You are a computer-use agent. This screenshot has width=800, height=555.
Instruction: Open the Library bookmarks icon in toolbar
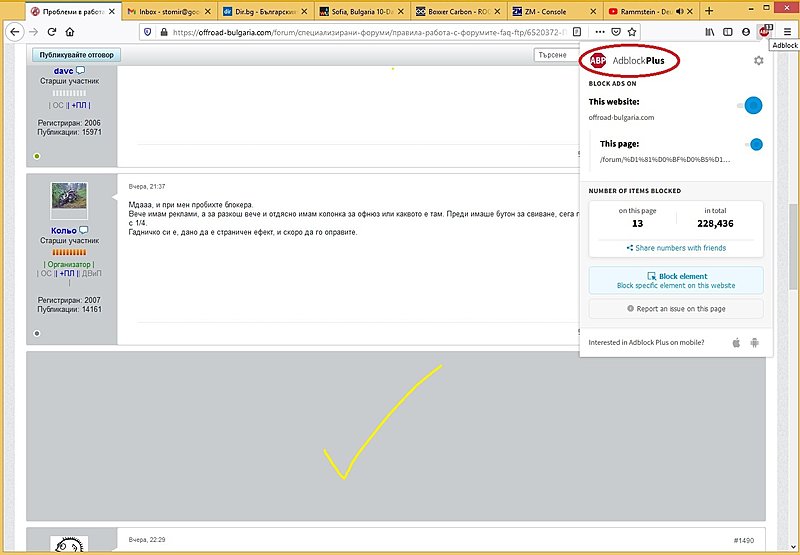click(x=710, y=32)
